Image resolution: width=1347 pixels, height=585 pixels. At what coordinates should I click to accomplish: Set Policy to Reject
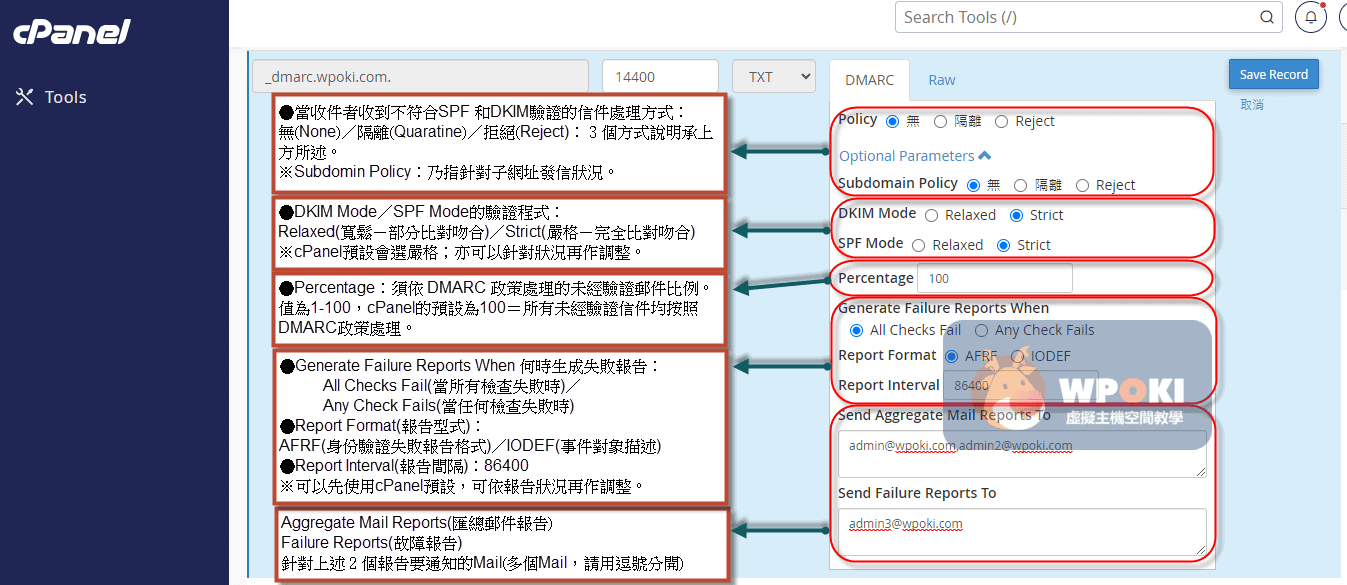point(1002,122)
